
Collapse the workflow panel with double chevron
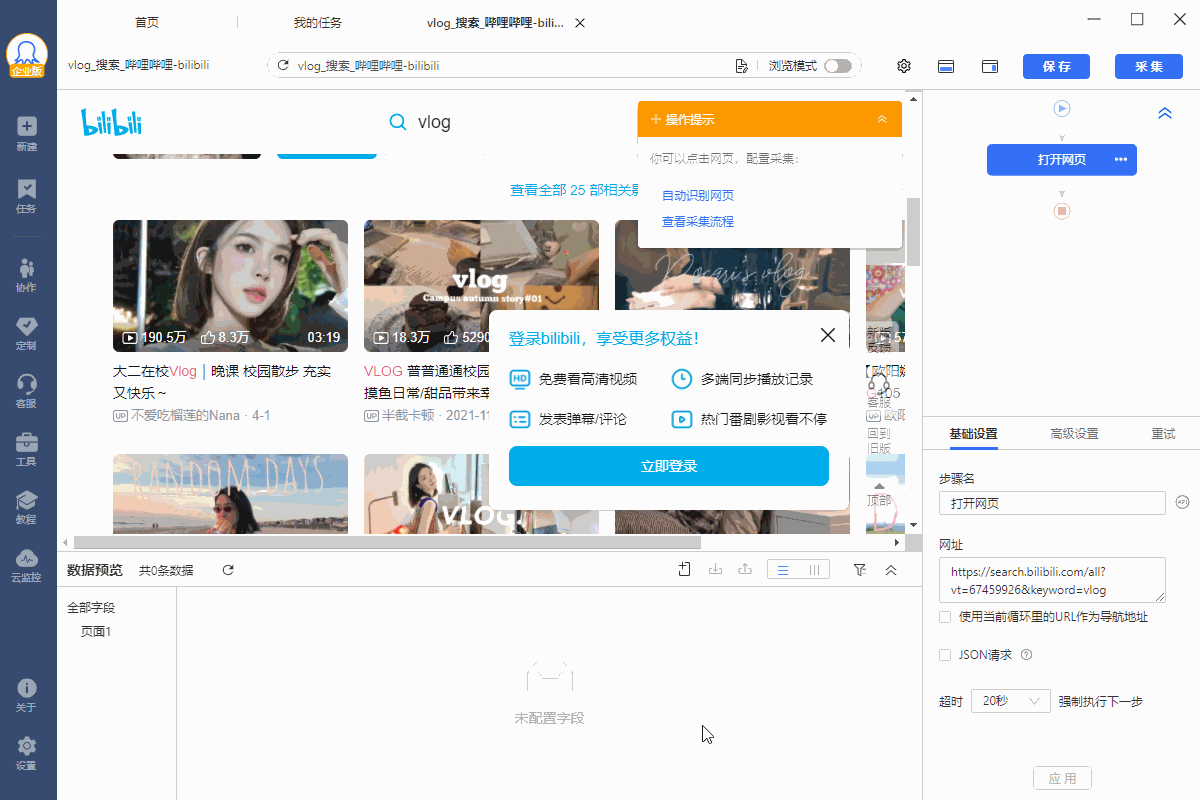[1165, 113]
